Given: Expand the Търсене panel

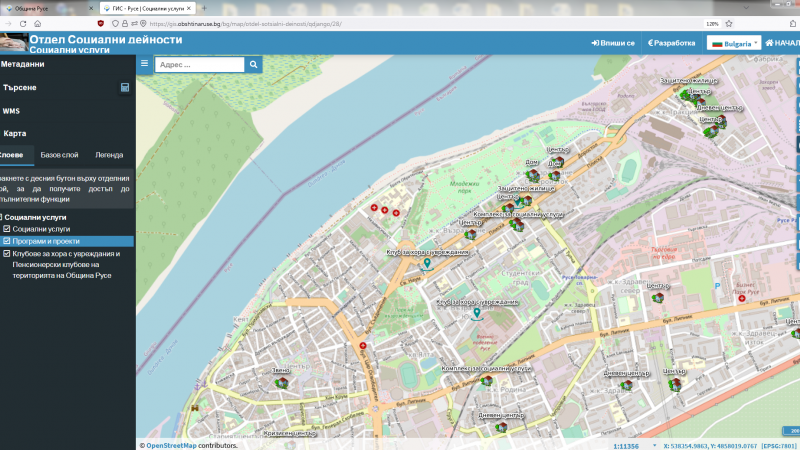Looking at the screenshot, I should coord(67,87).
